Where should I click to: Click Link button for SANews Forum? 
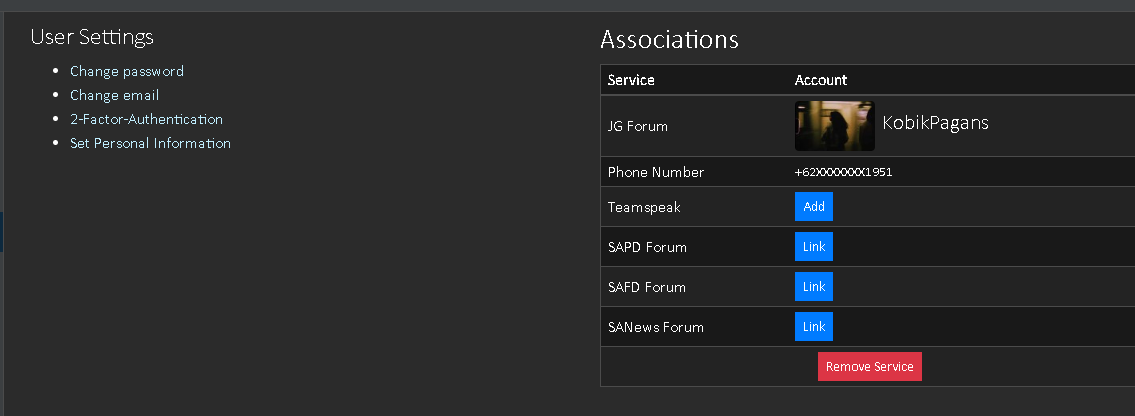[x=814, y=326]
